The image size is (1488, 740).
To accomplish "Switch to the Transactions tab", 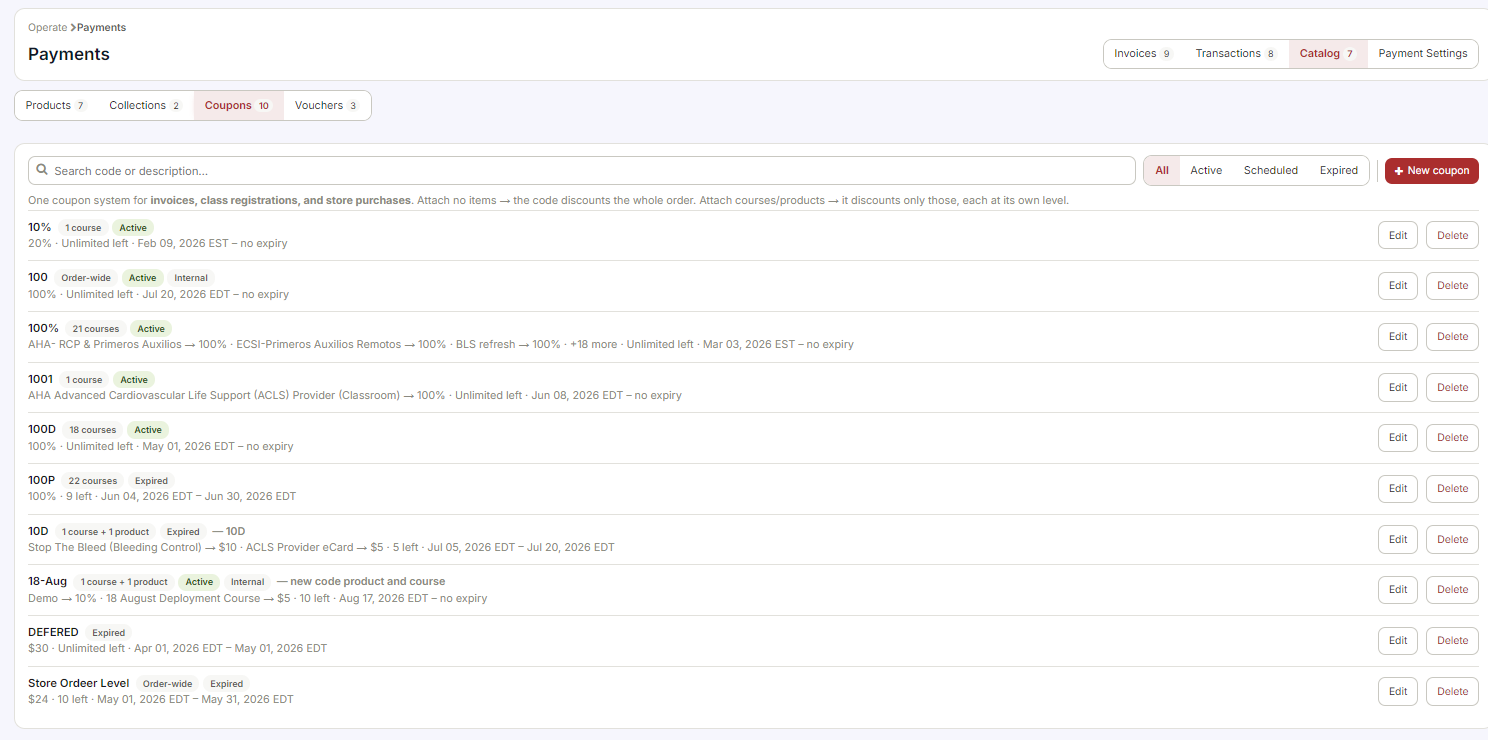I will tap(1236, 54).
